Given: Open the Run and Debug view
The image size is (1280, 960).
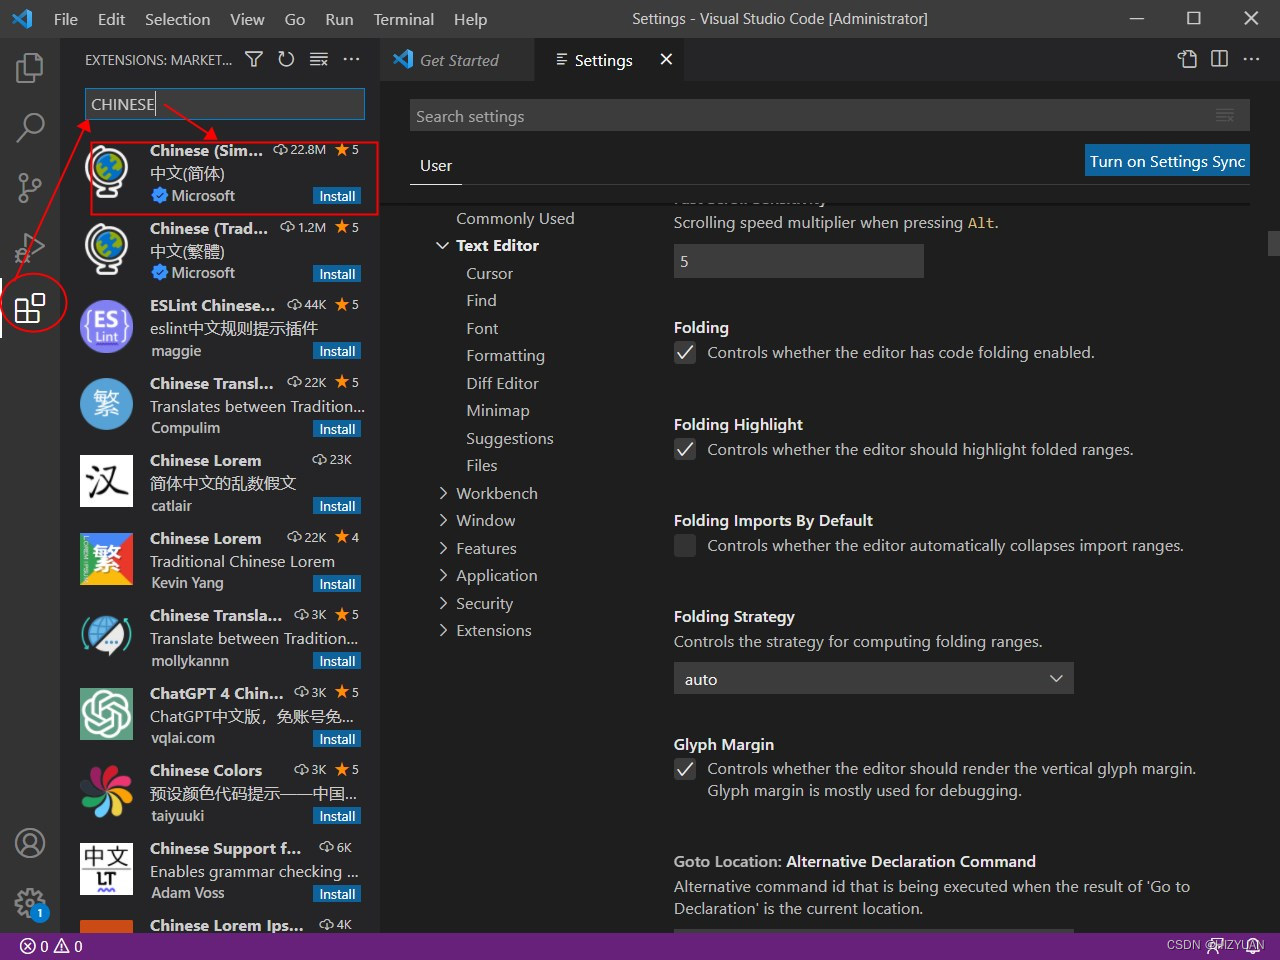Looking at the screenshot, I should coord(30,247).
